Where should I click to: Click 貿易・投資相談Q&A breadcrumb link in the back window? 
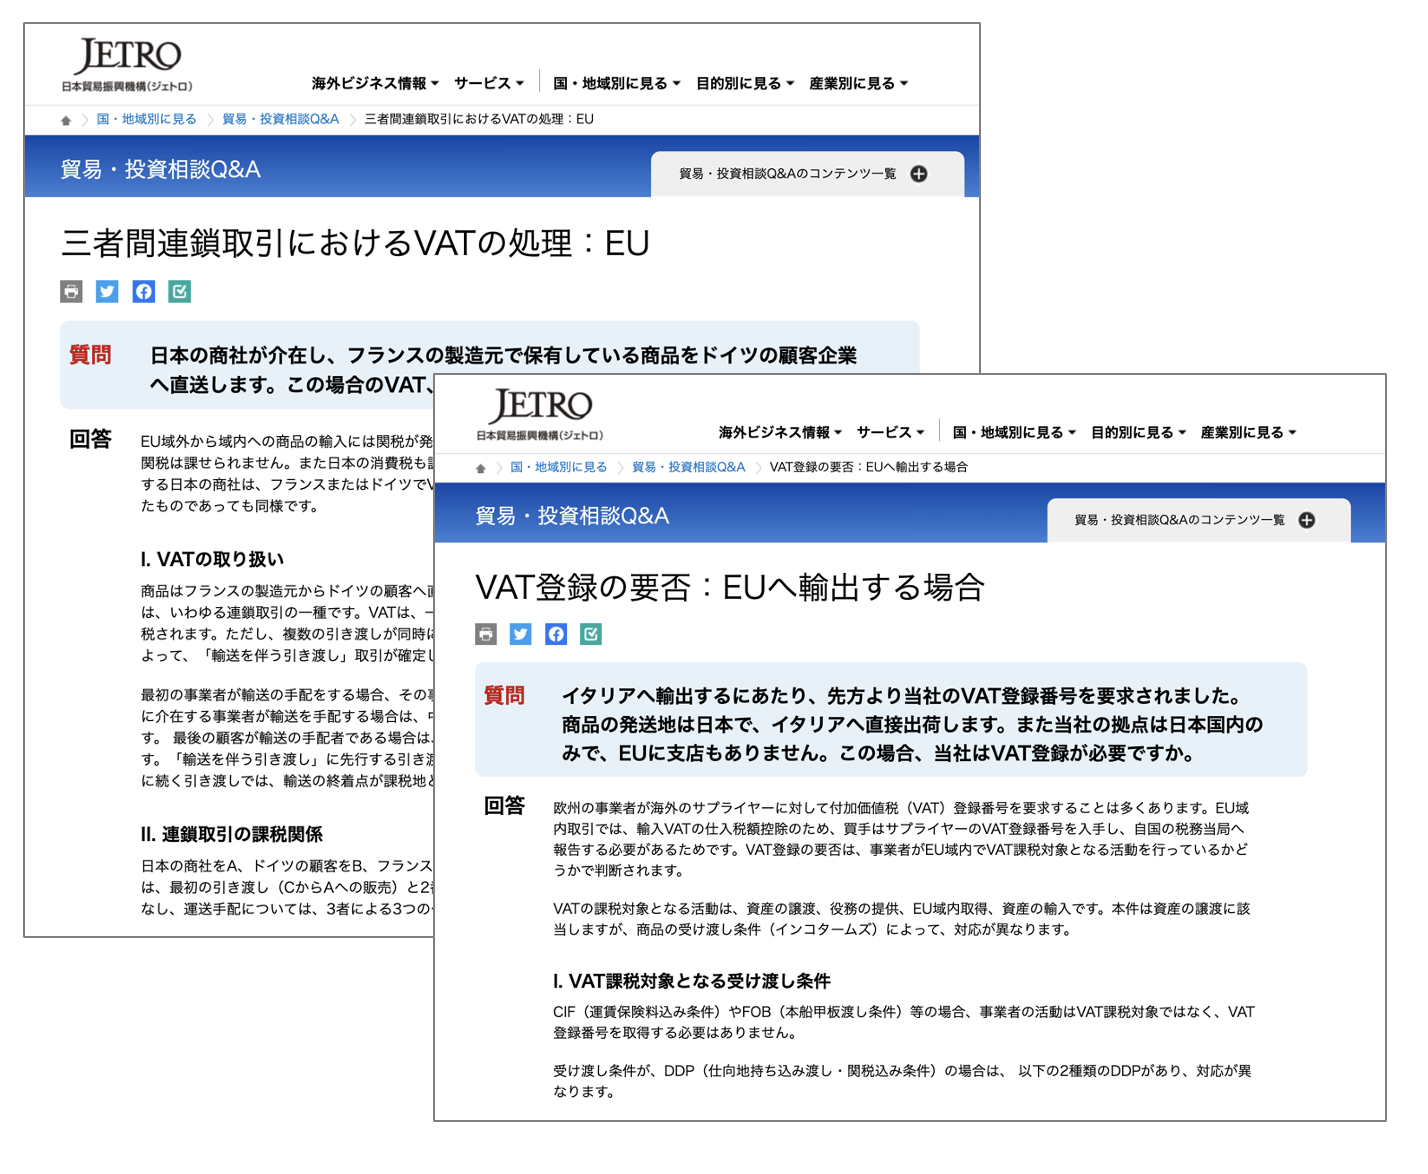tap(280, 119)
